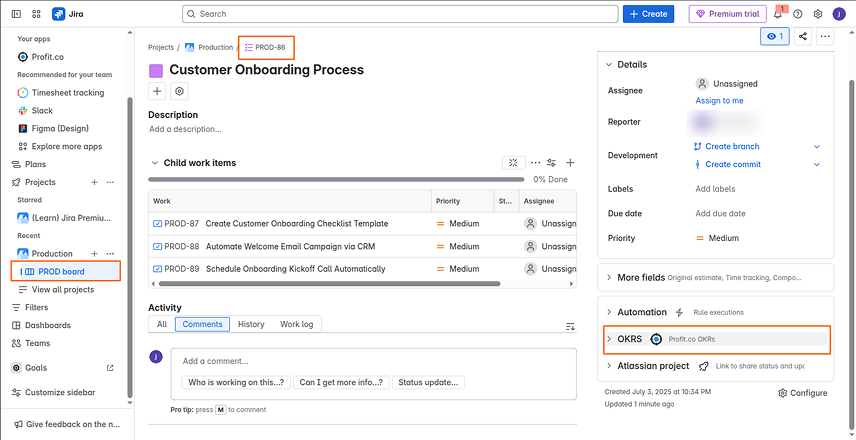Click Assign to me link

tap(719, 100)
